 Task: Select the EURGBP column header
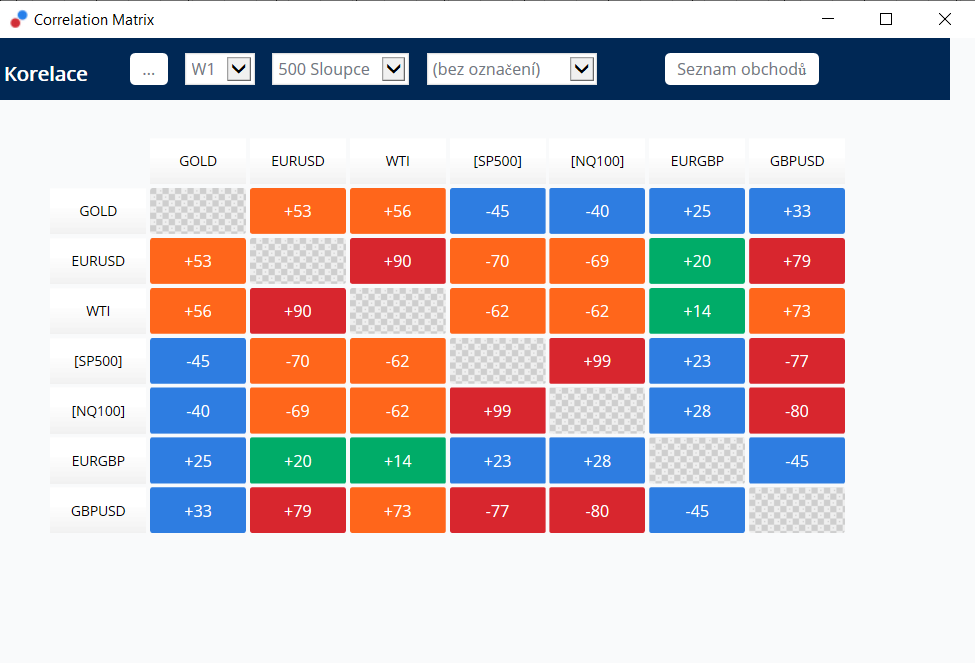tap(697, 161)
